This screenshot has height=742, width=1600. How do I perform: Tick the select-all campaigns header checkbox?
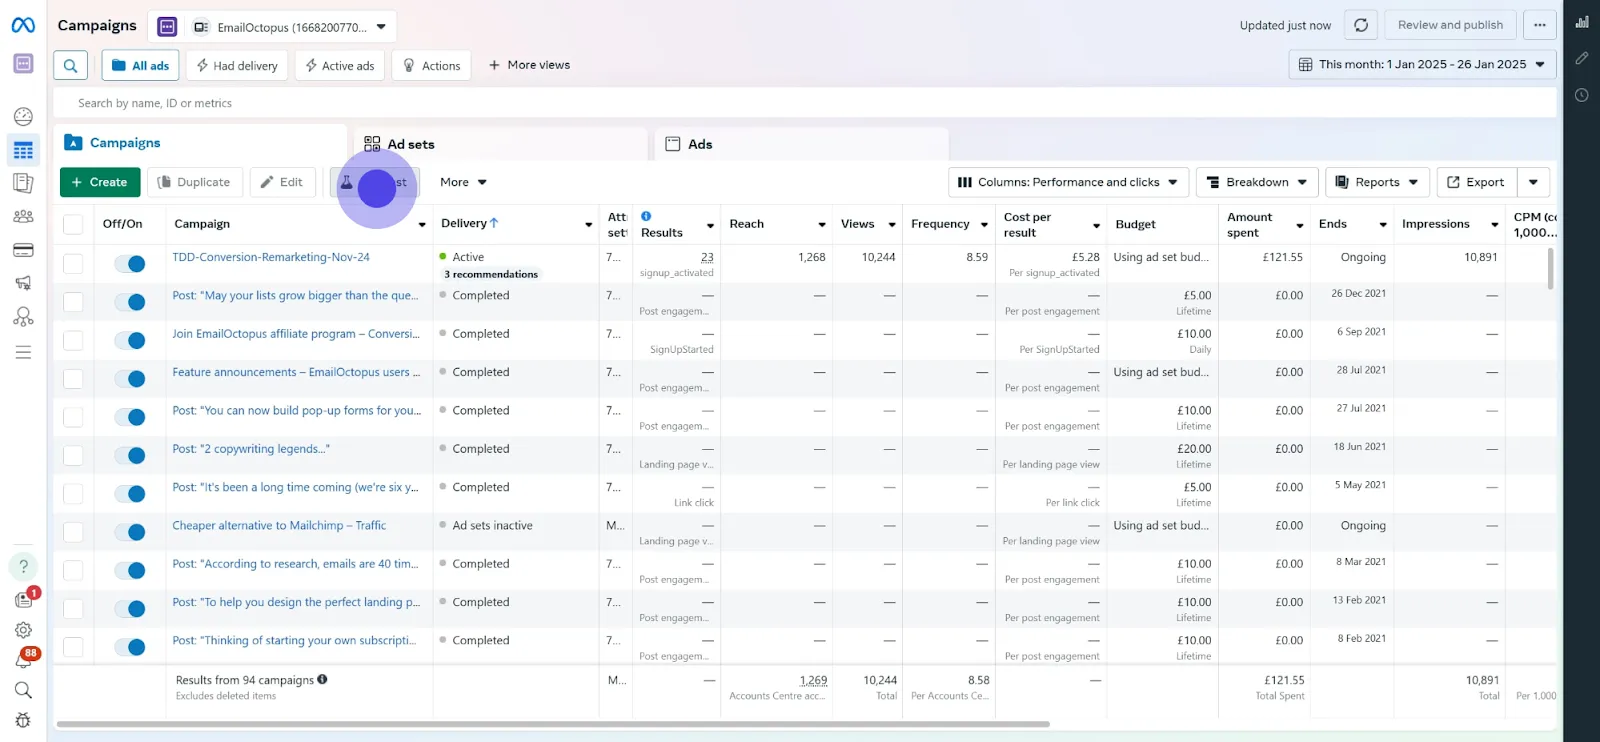pyautogui.click(x=73, y=224)
